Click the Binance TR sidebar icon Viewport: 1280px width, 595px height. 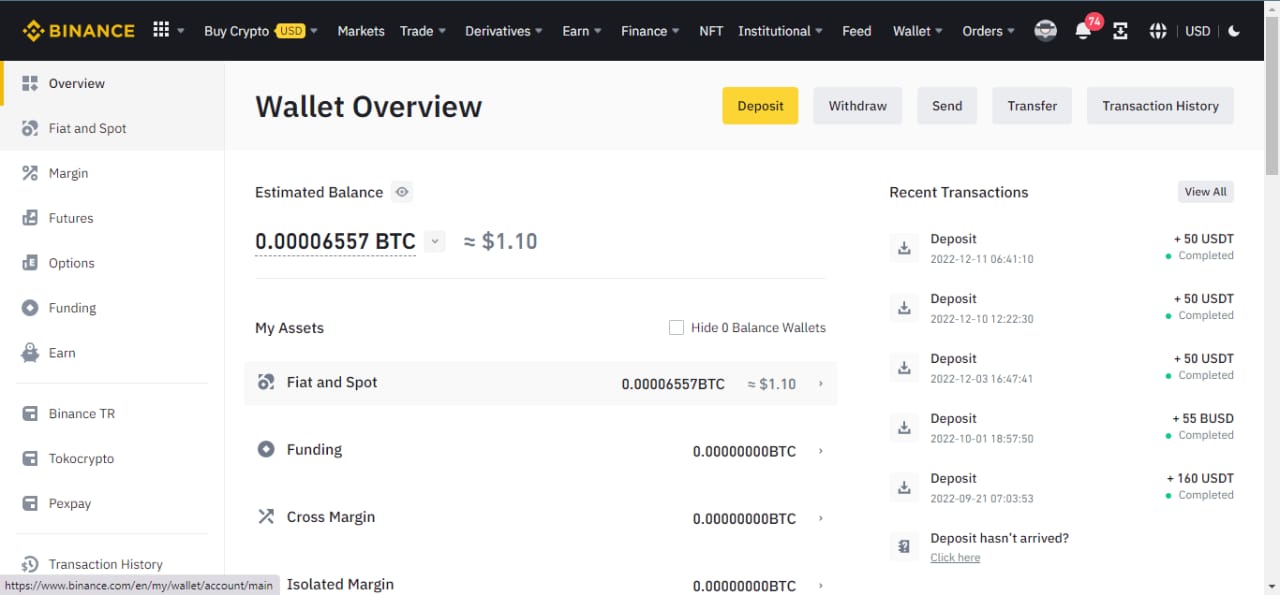30,413
